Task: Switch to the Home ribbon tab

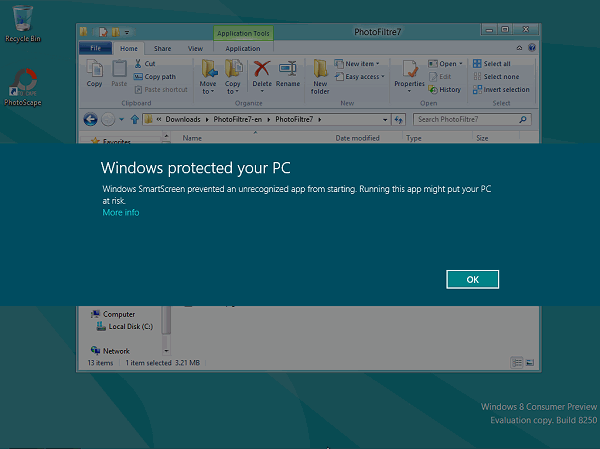Action: pyautogui.click(x=129, y=49)
